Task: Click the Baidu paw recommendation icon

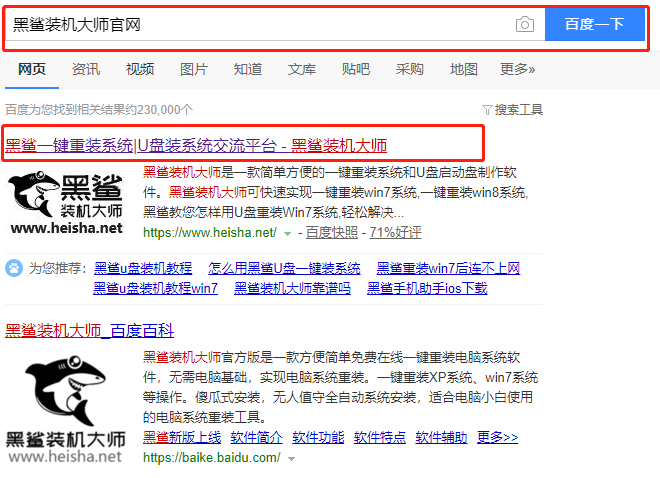Action: [x=14, y=268]
